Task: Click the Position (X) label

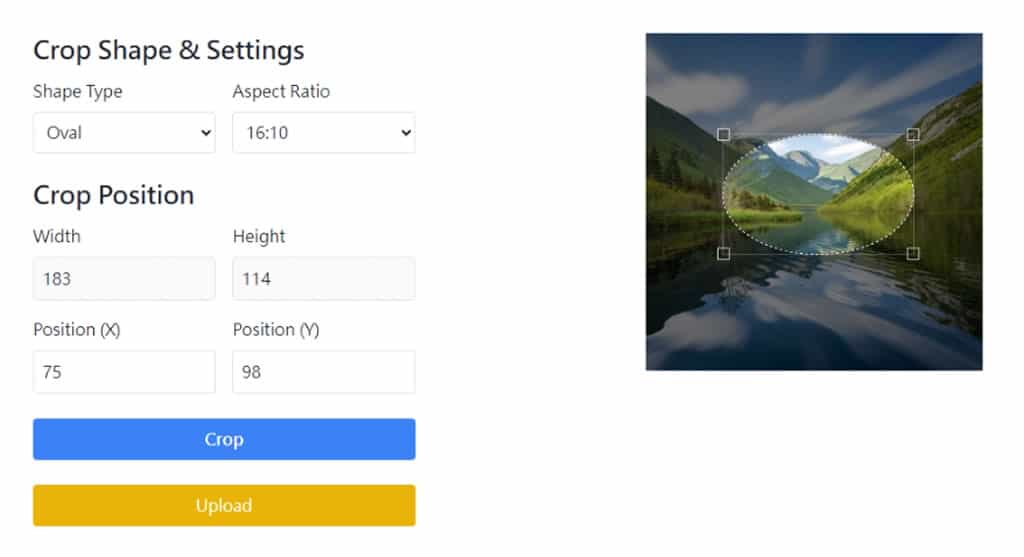Action: click(77, 330)
